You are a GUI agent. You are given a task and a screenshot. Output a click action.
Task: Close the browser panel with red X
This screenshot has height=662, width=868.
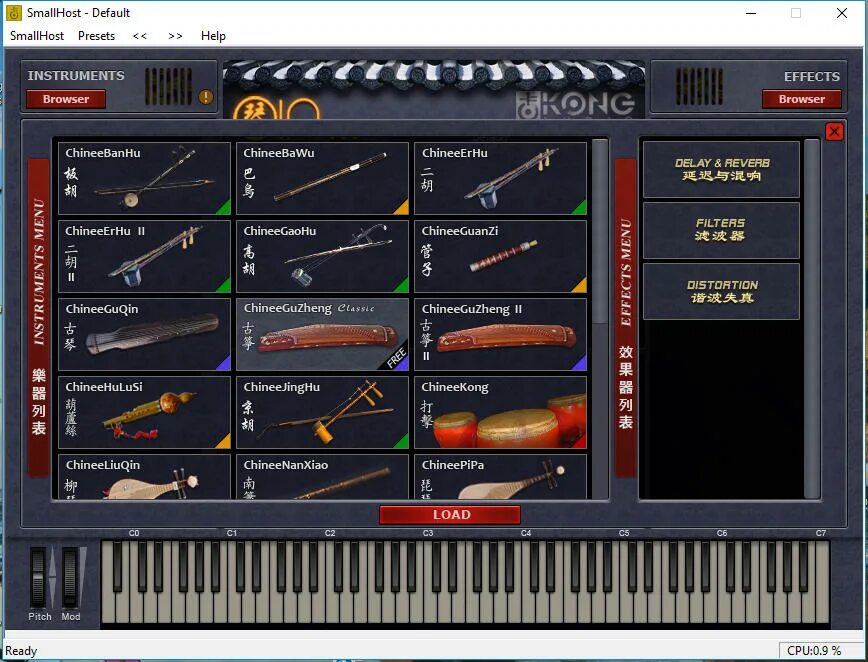click(x=834, y=132)
